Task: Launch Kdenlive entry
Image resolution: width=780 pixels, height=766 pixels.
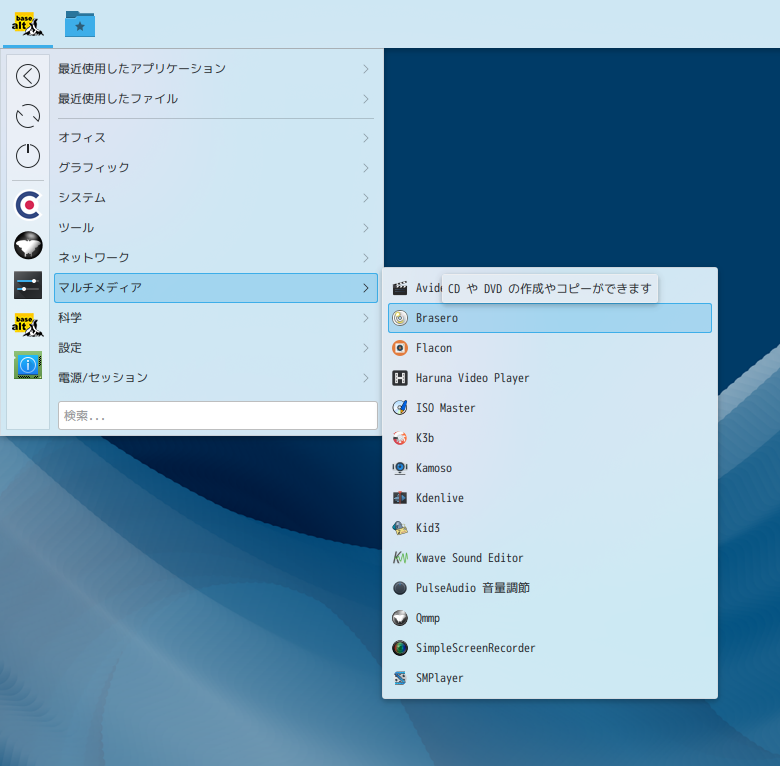Action: point(550,498)
